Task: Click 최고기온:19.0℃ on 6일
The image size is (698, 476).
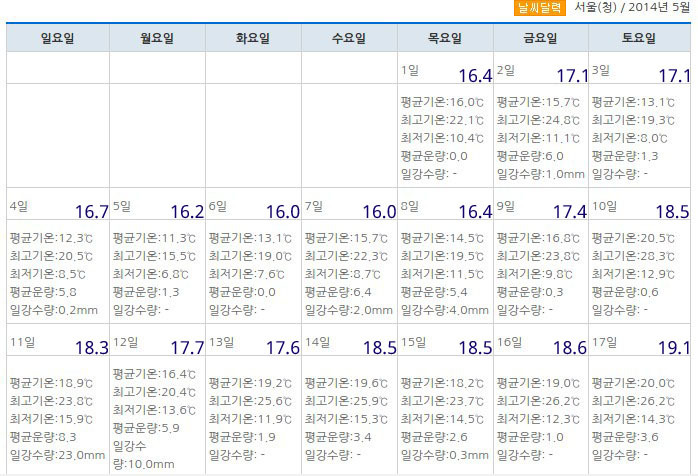Action: tap(250, 256)
